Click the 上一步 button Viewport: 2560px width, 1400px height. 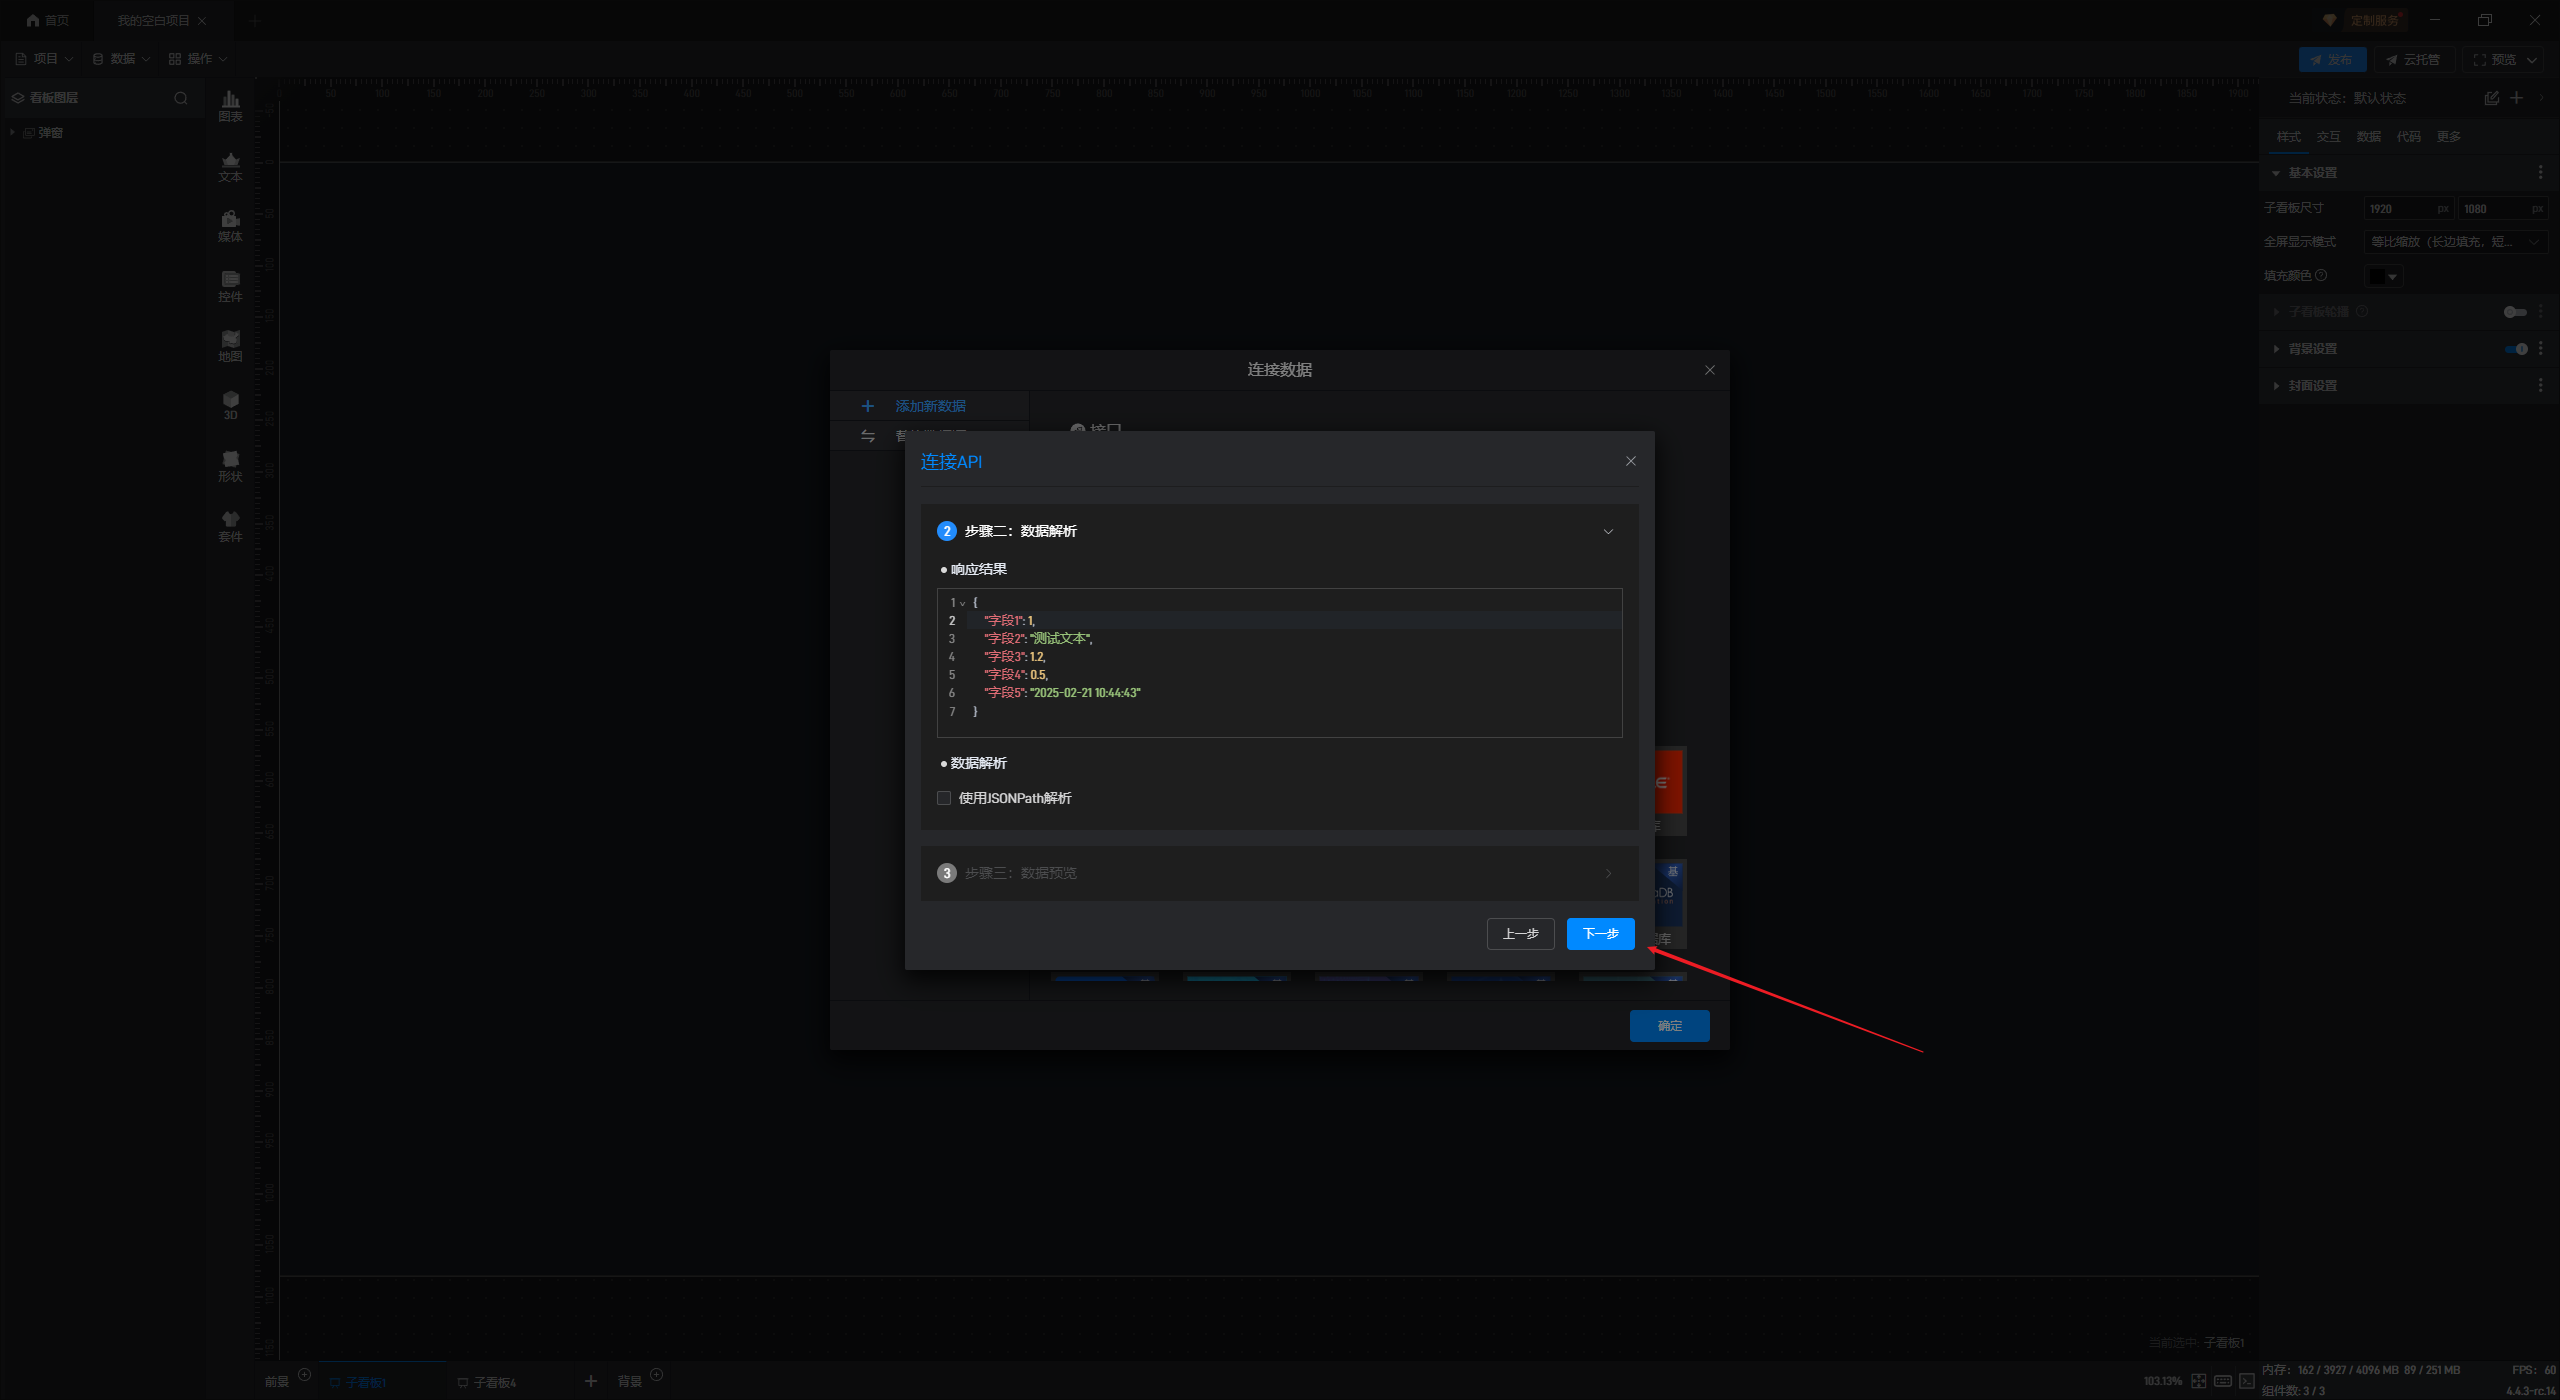[1520, 934]
